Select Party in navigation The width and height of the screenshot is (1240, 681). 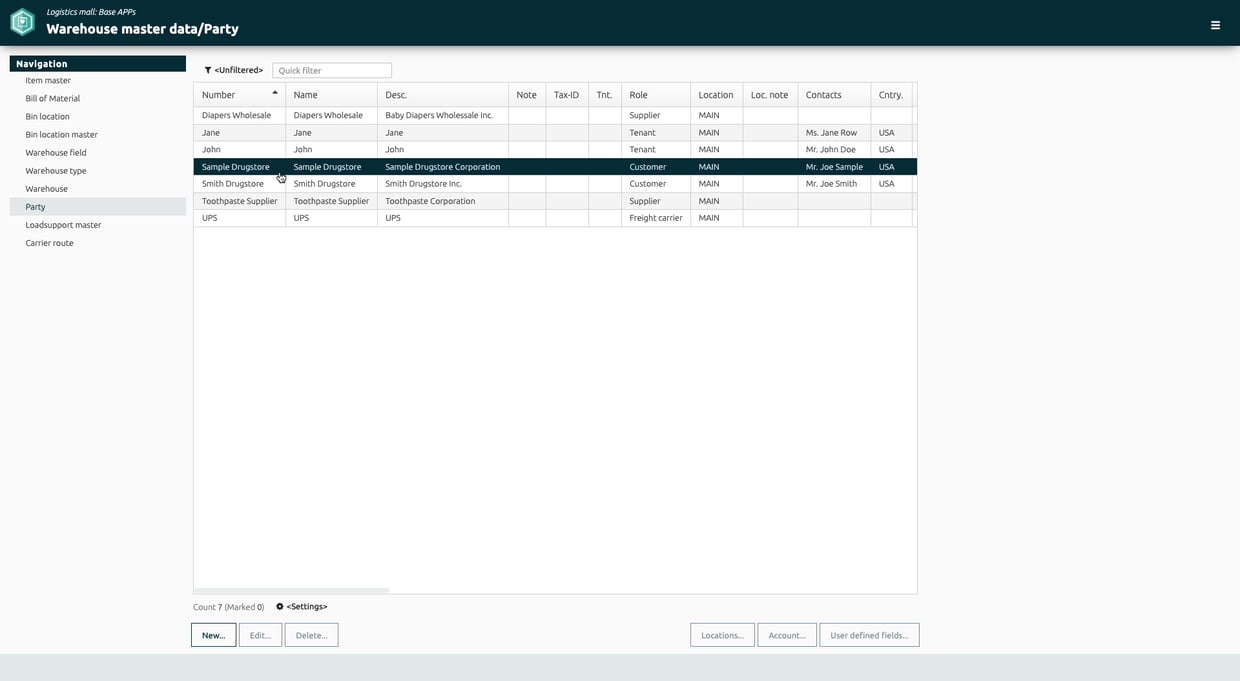click(98, 207)
